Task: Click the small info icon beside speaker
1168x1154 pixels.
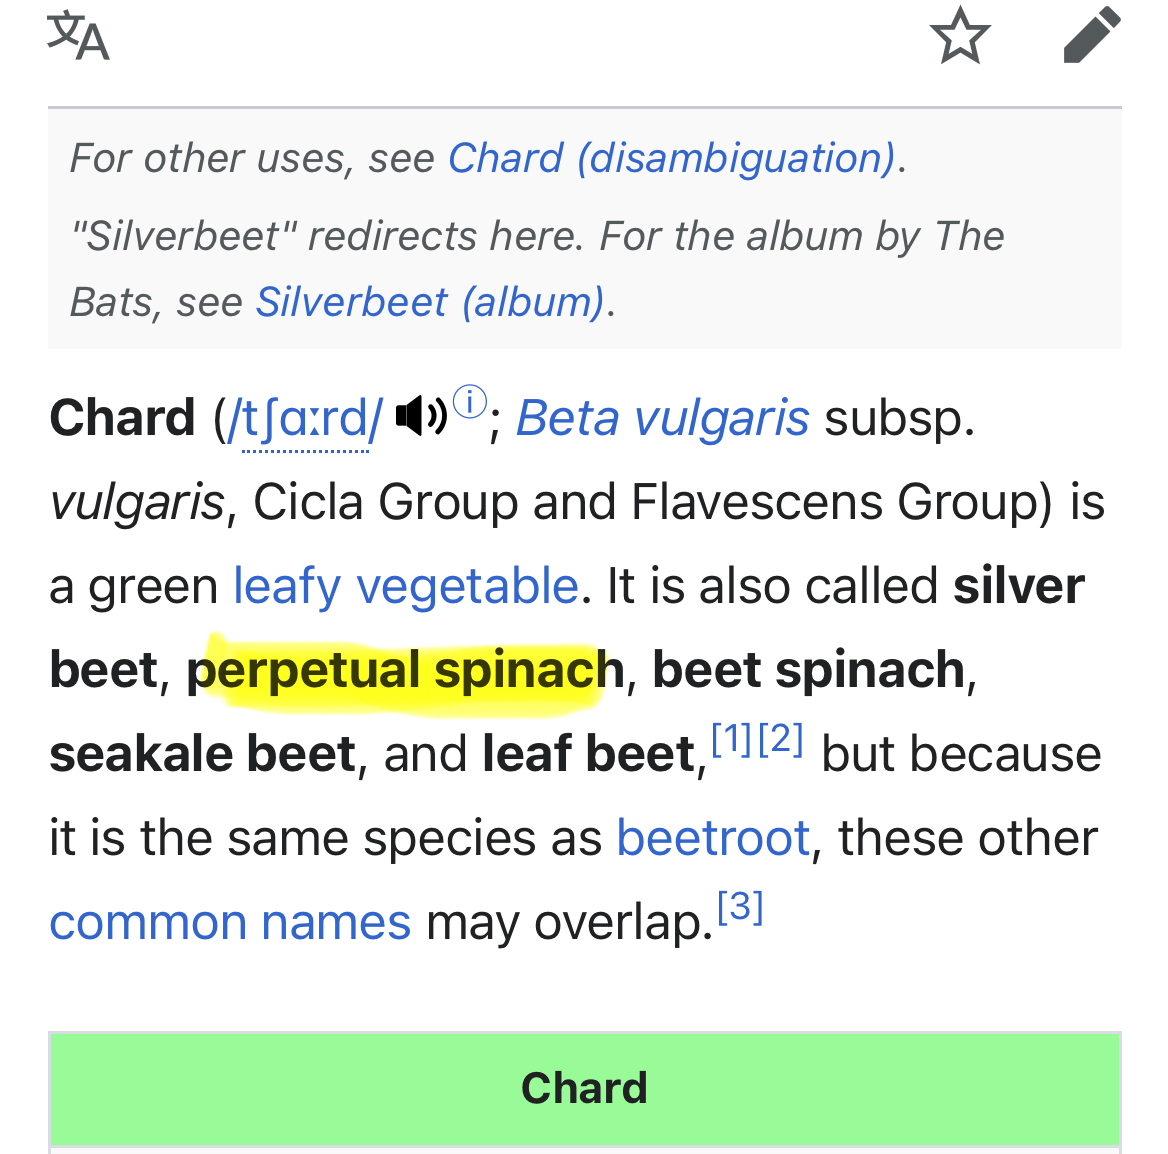Action: 470,402
